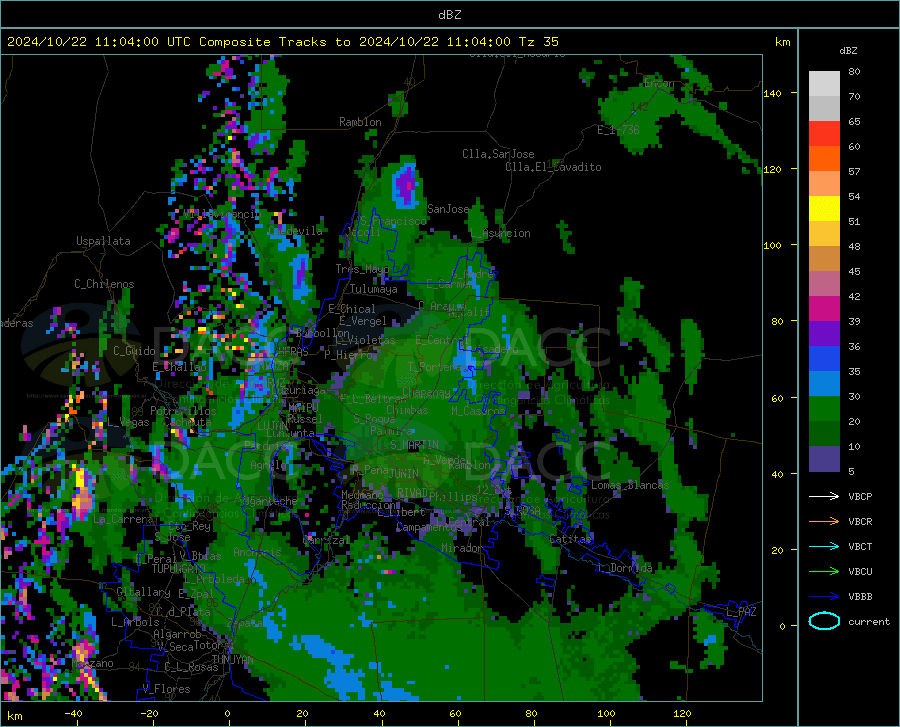The image size is (900, 727).
Task: Click the 'Ramblon' label near top of map
Action: point(360,122)
